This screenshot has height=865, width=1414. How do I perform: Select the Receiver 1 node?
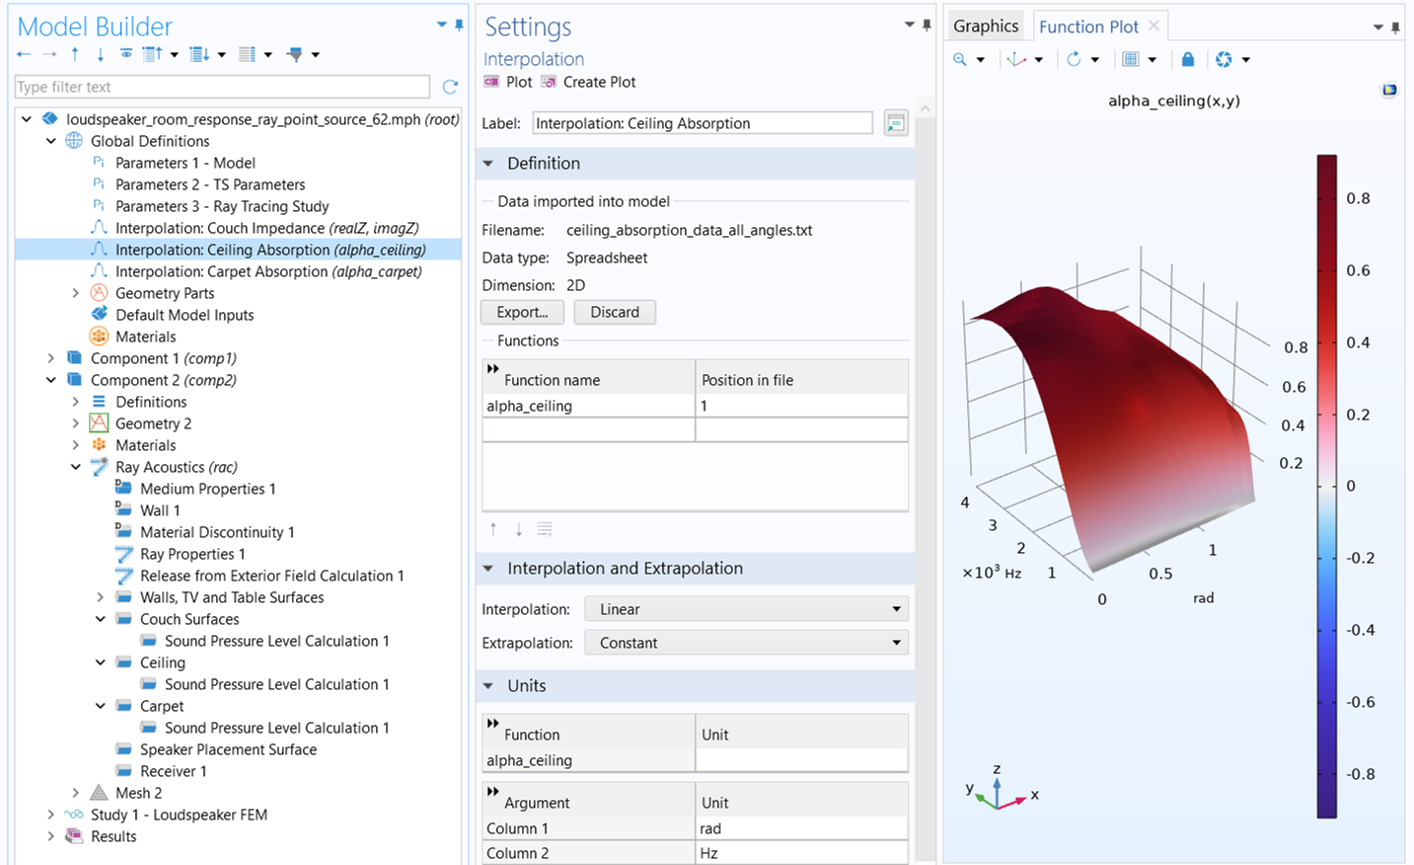(x=173, y=771)
